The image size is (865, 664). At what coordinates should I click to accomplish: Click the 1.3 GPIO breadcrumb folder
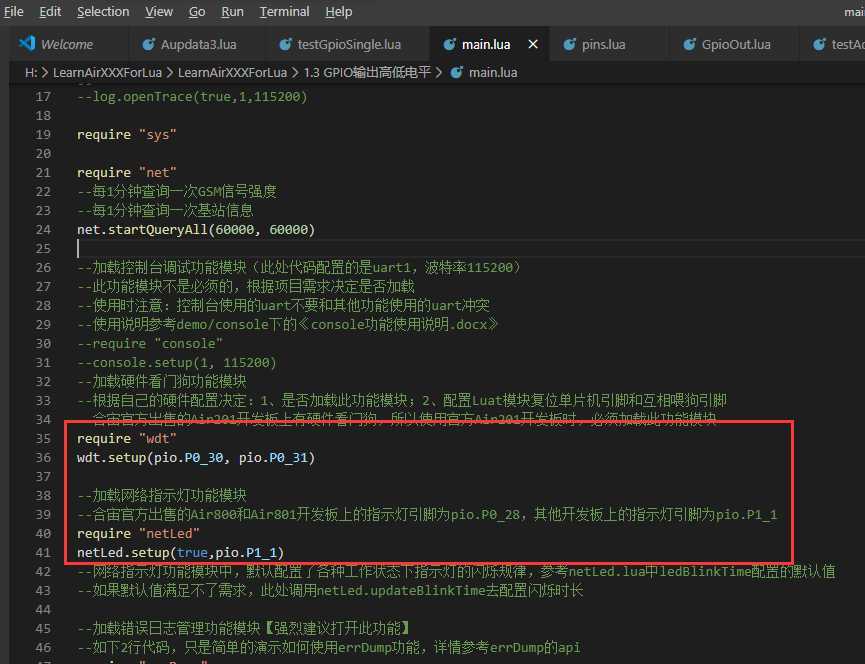[x=367, y=72]
